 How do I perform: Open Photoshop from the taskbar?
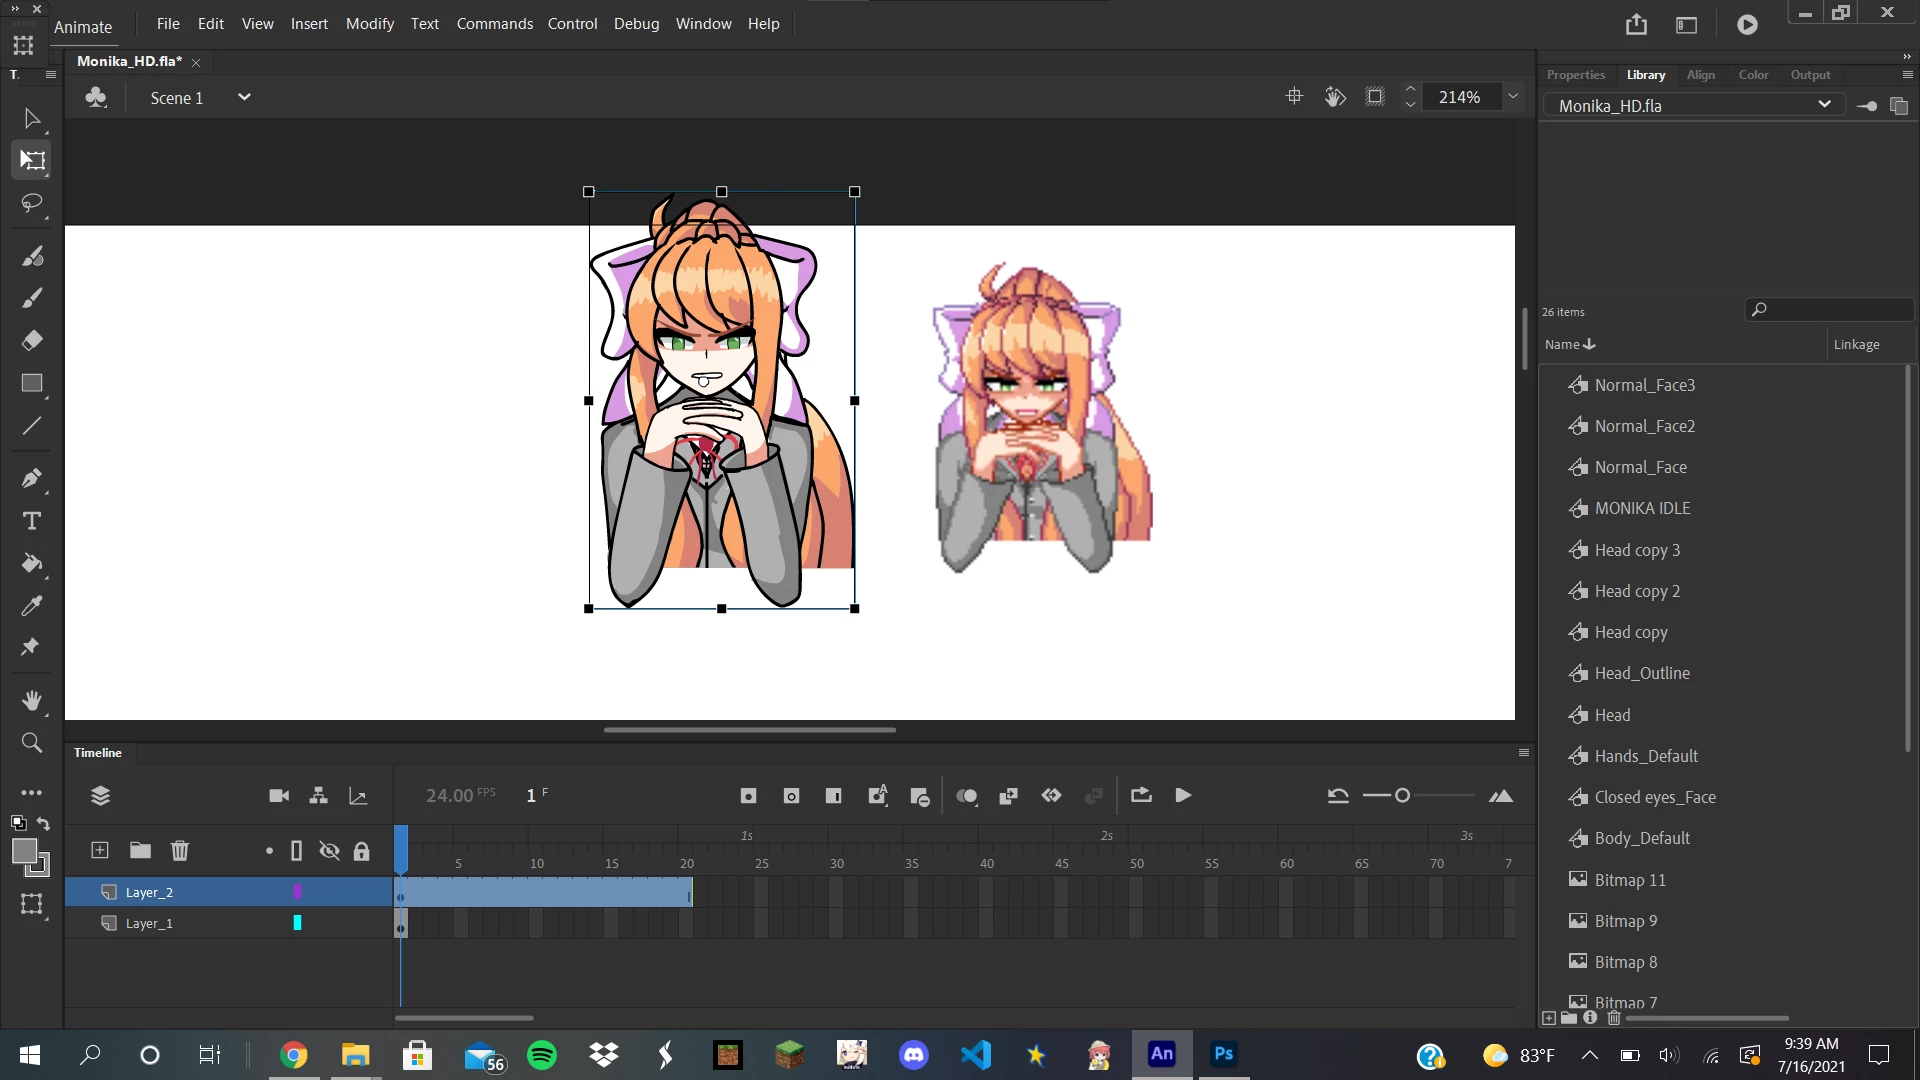pos(1223,1054)
